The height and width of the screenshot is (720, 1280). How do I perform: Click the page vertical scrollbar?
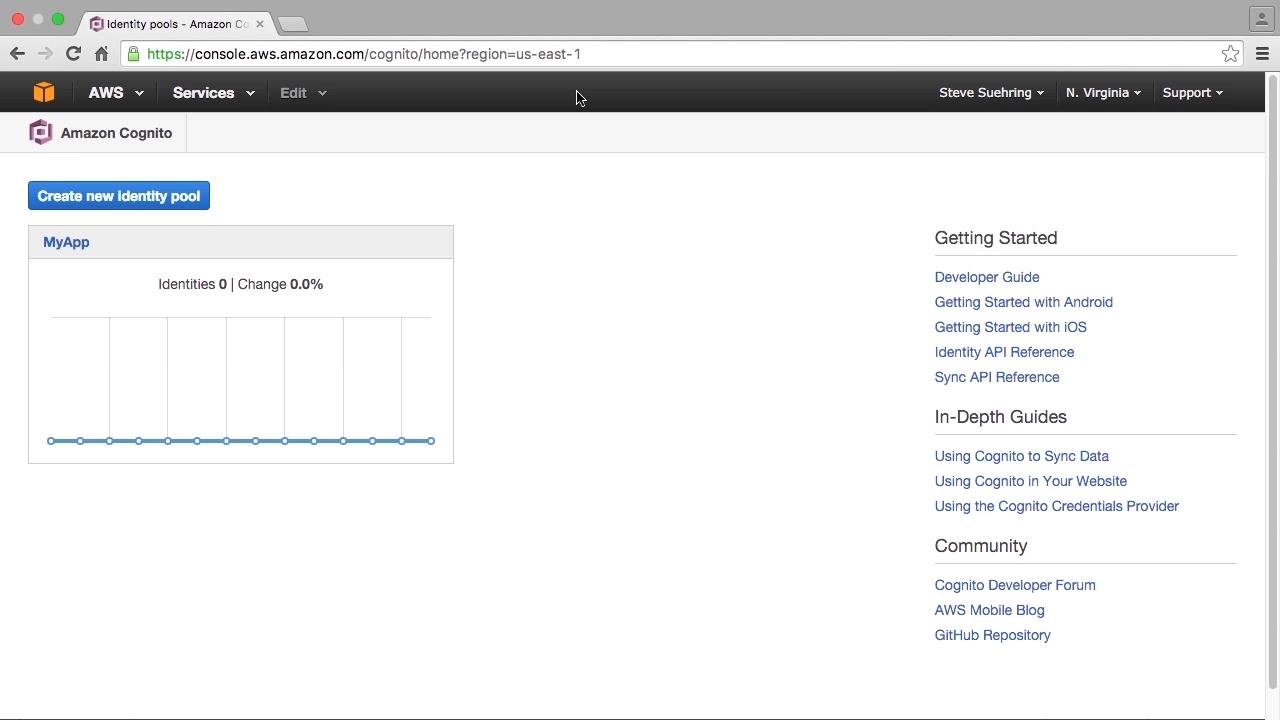(1273, 380)
